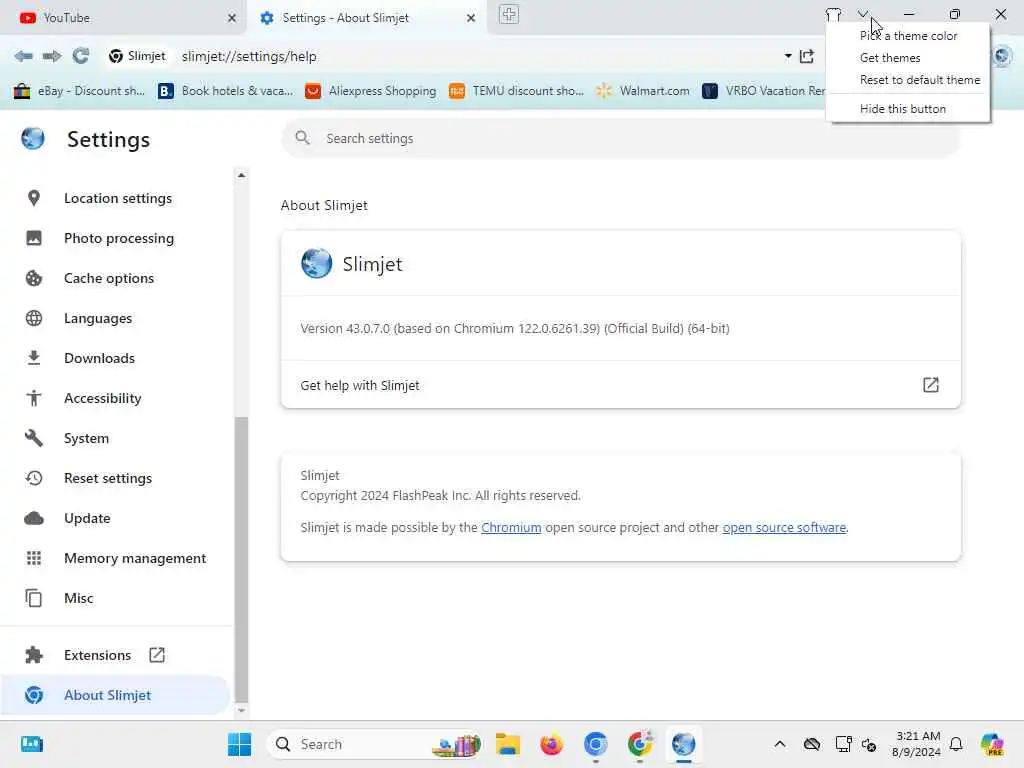Open Memory management settings
This screenshot has width=1024, height=768.
(115, 558)
